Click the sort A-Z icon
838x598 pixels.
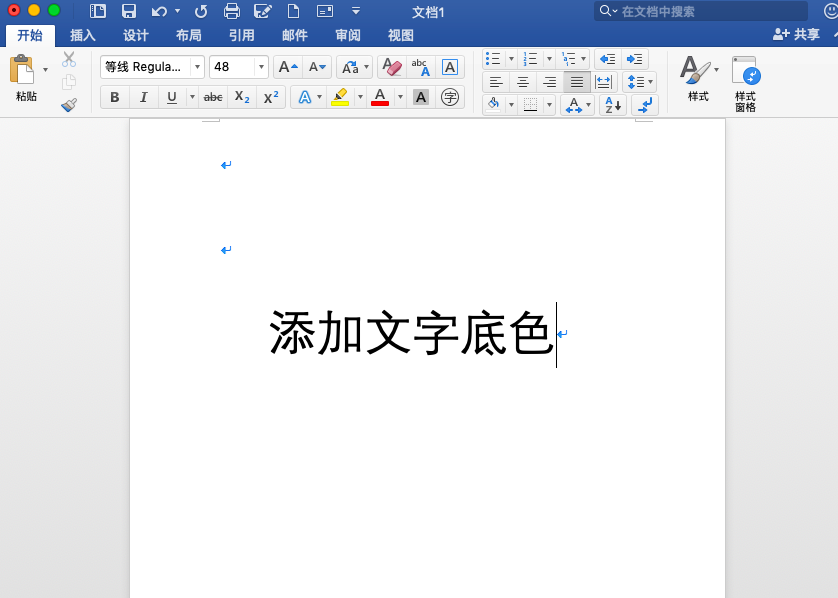[612, 105]
